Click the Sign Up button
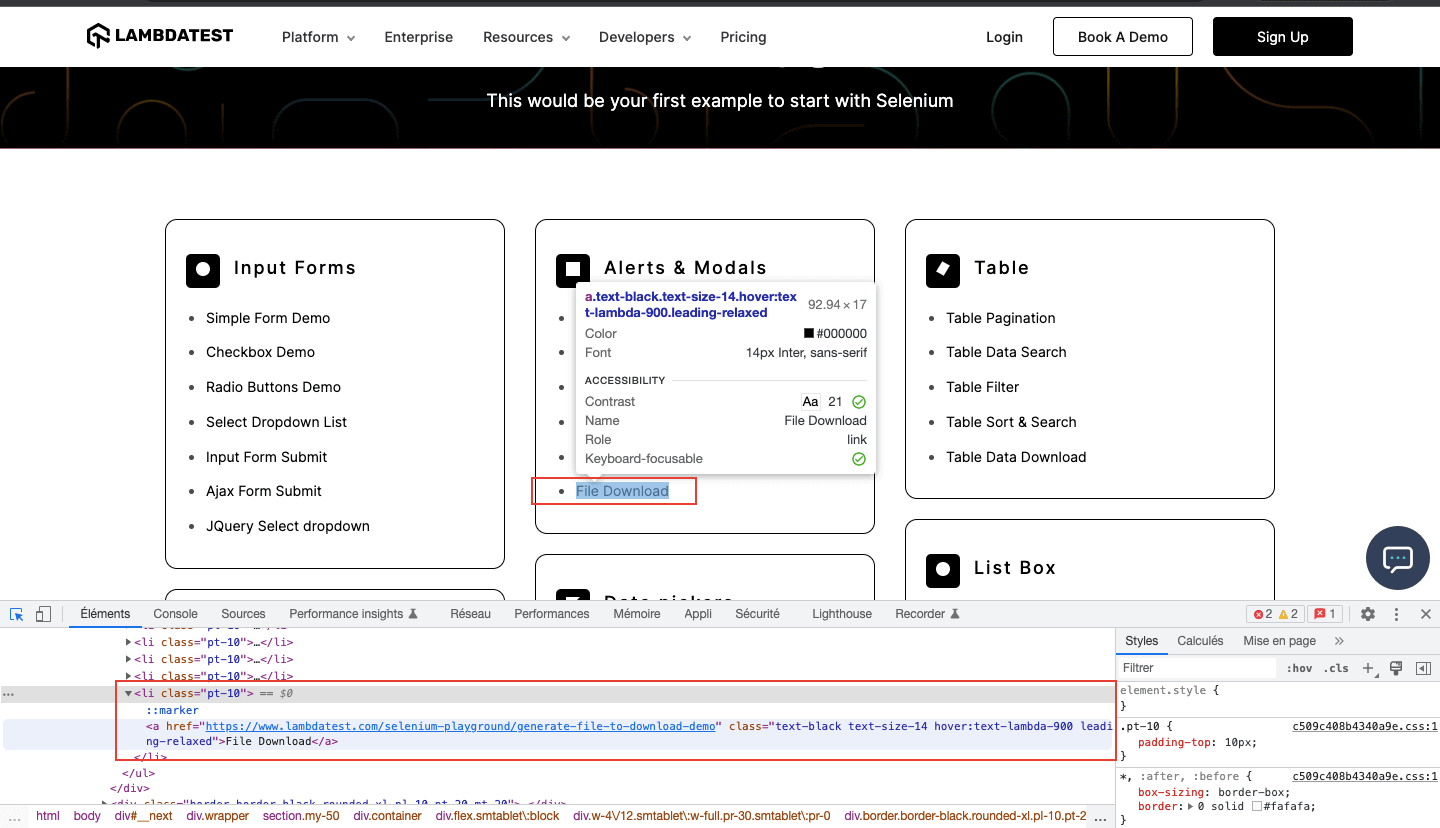1440x828 pixels. pyautogui.click(x=1282, y=37)
